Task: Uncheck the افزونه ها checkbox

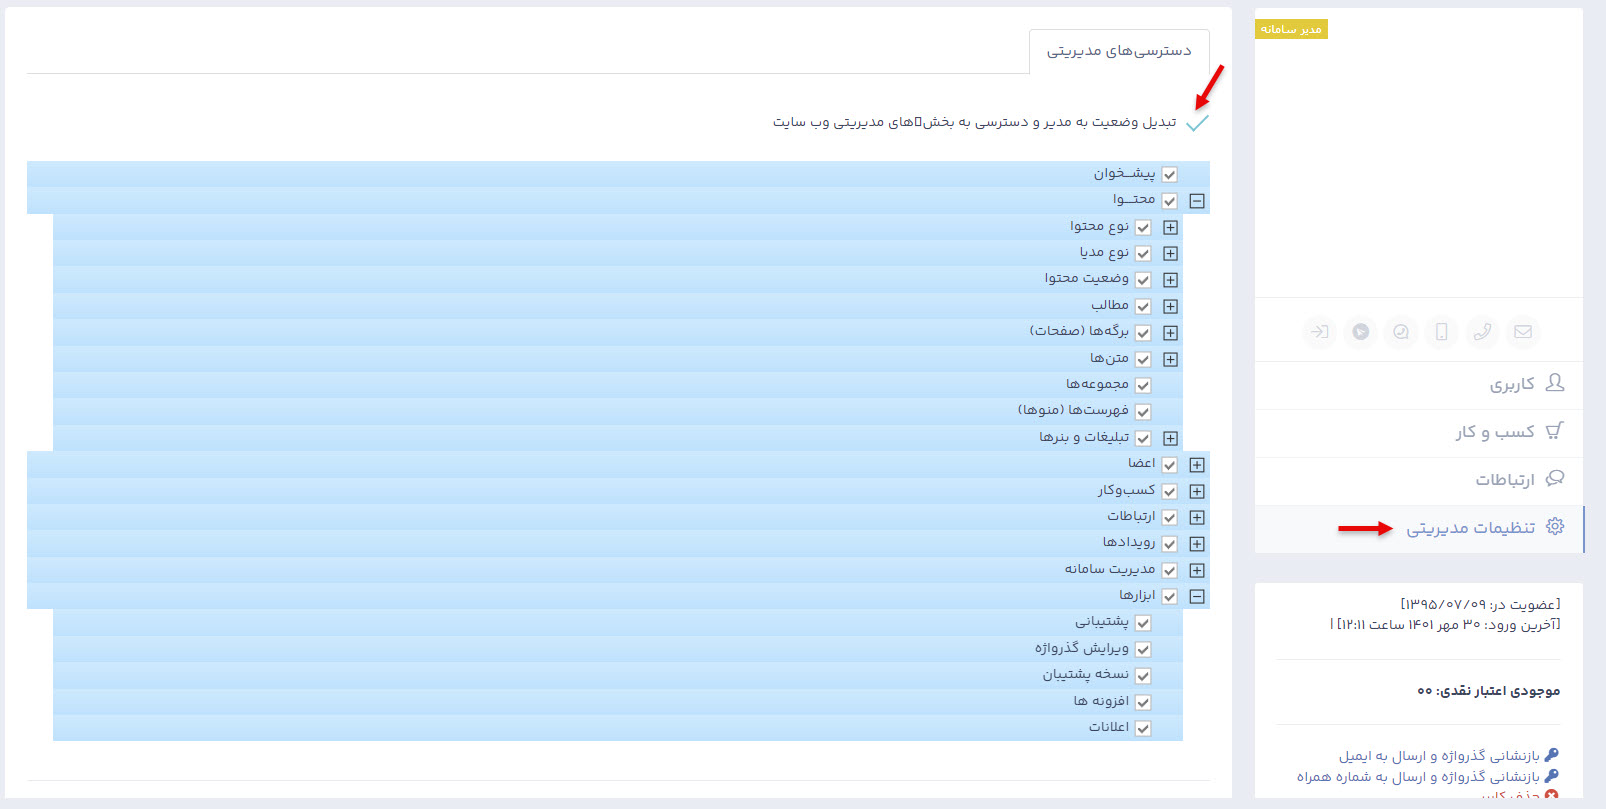Action: pyautogui.click(x=1143, y=702)
